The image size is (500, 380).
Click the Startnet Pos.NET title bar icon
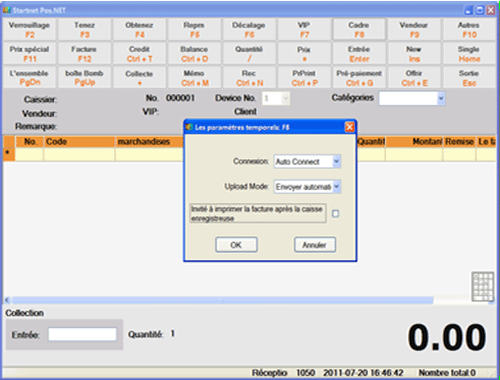tap(7, 10)
